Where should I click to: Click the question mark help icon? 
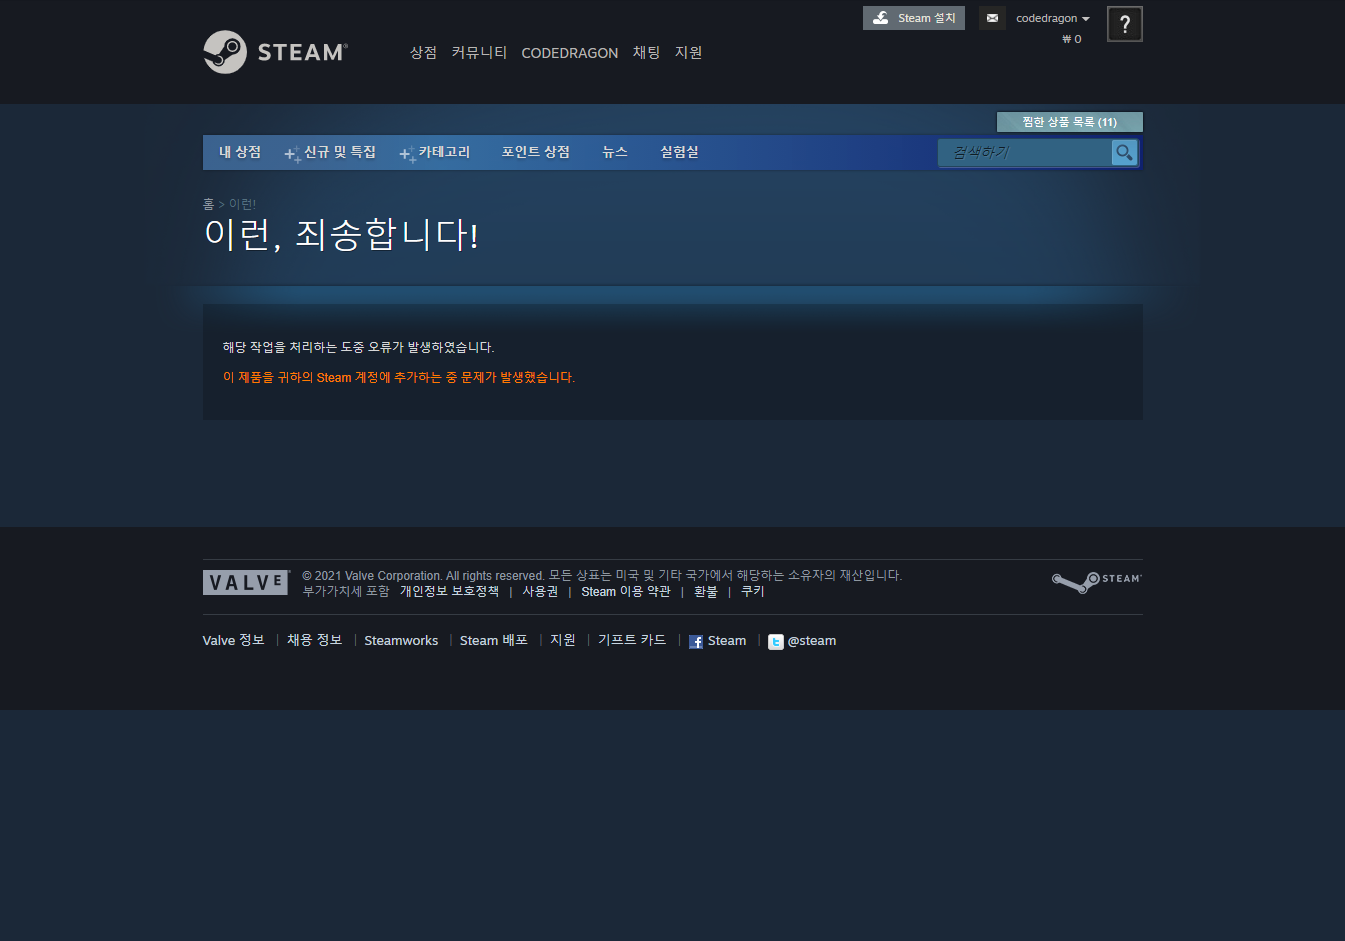pyautogui.click(x=1125, y=24)
